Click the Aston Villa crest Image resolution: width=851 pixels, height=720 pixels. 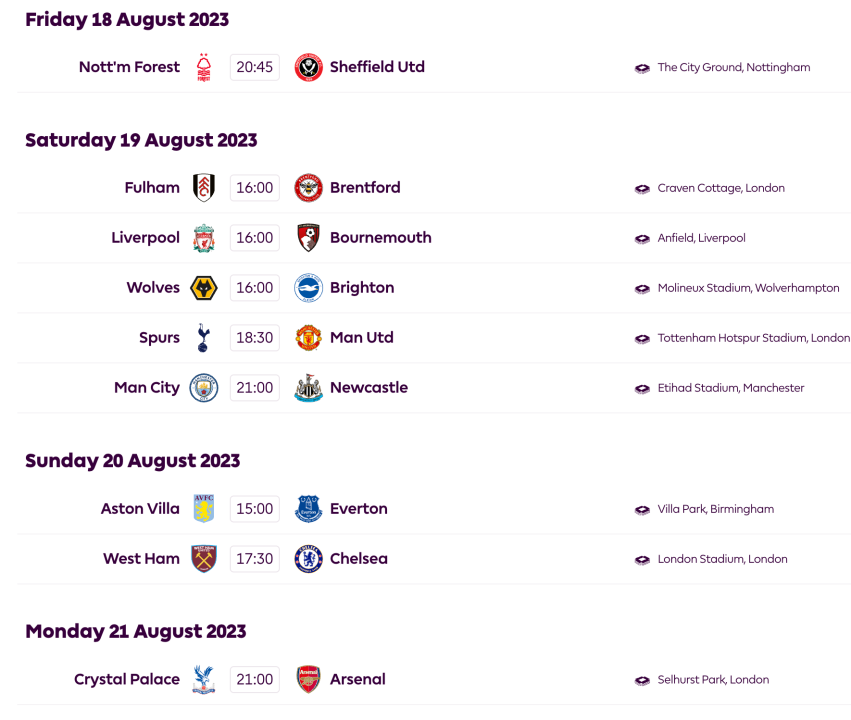pyautogui.click(x=204, y=509)
